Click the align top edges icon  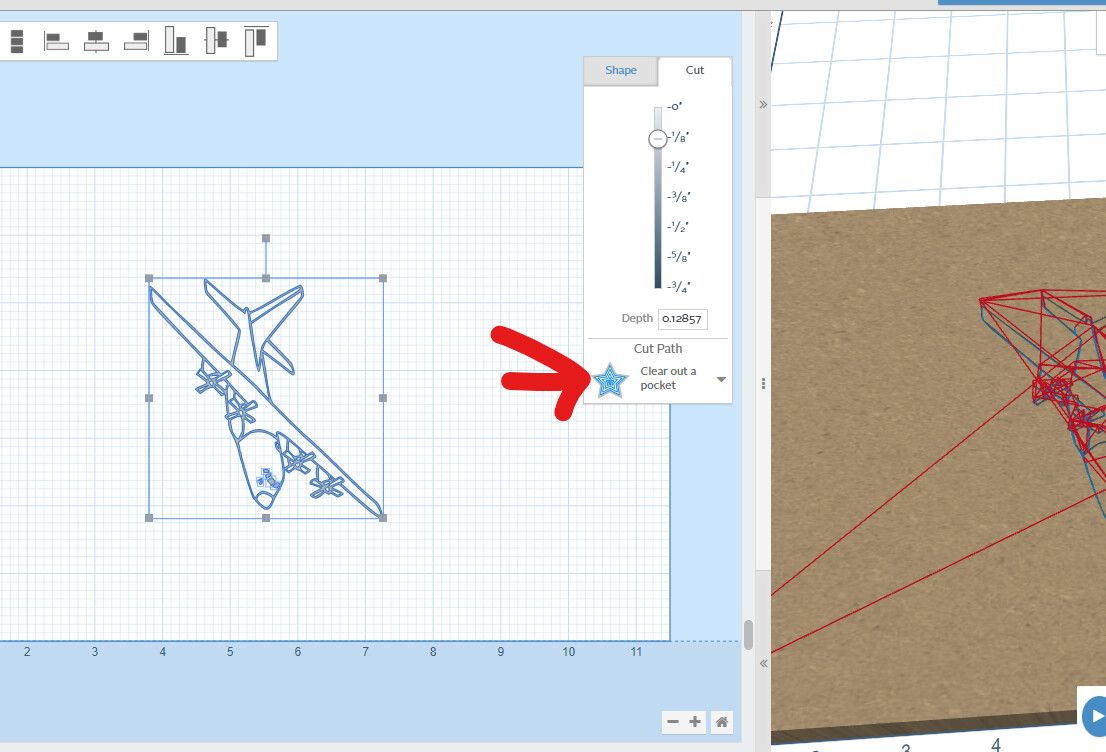(257, 40)
